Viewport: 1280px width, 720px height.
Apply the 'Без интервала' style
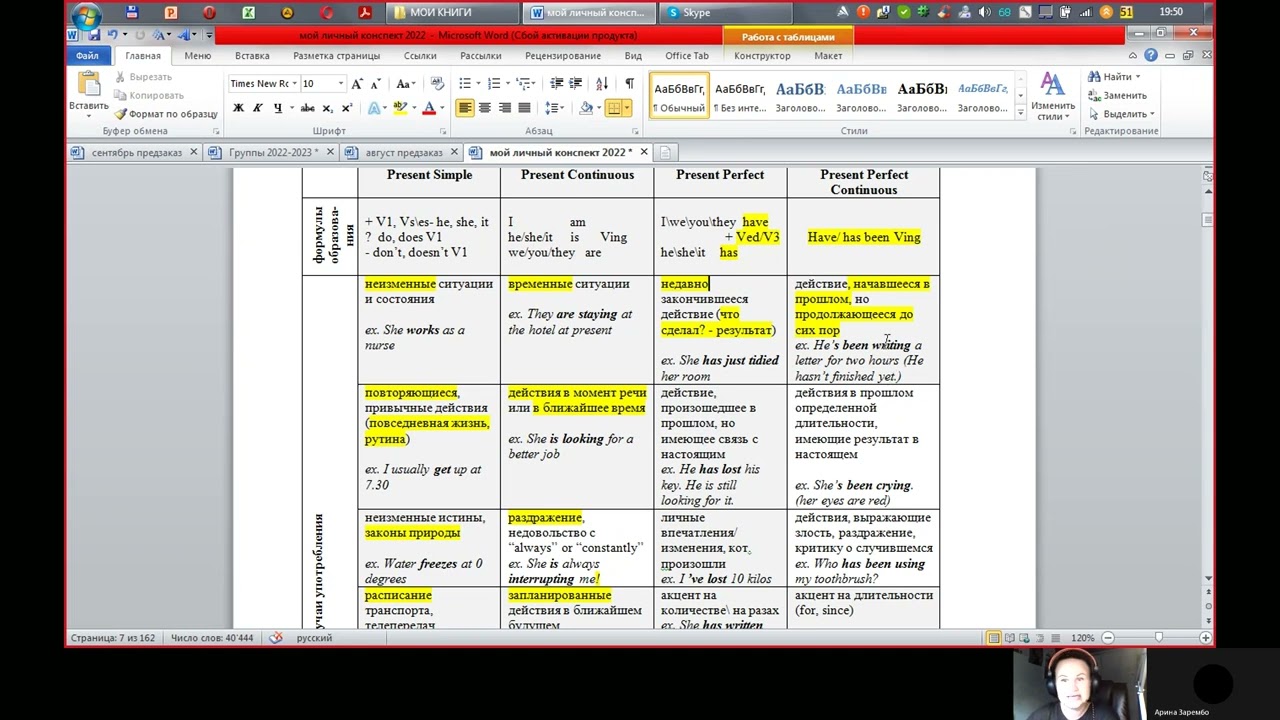[x=740, y=96]
